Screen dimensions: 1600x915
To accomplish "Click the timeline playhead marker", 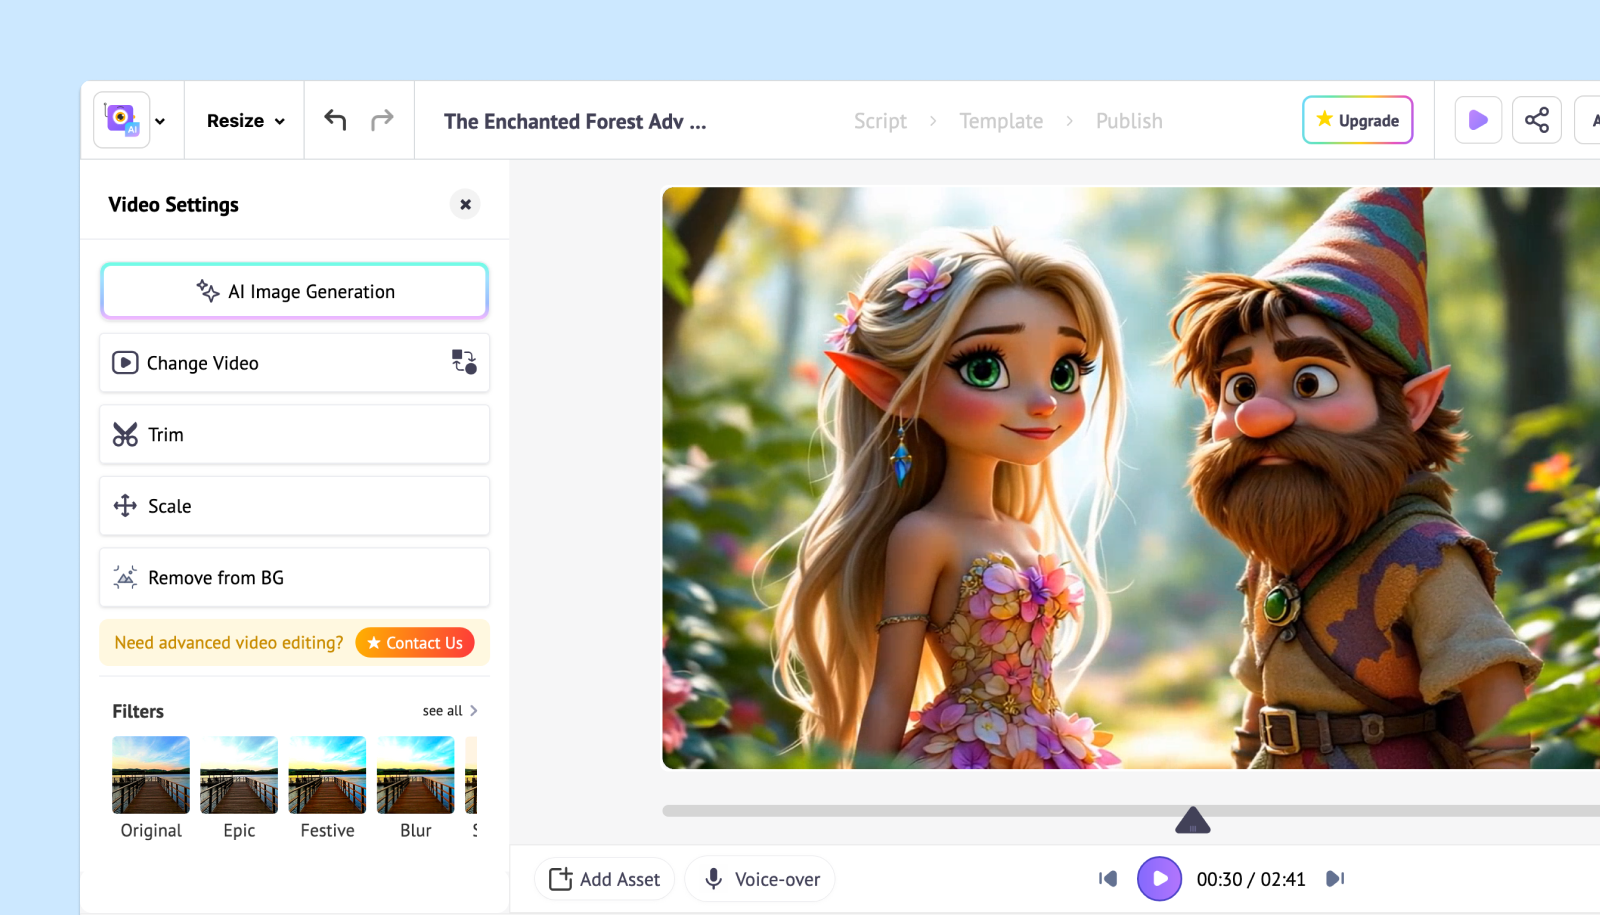I will [1193, 820].
